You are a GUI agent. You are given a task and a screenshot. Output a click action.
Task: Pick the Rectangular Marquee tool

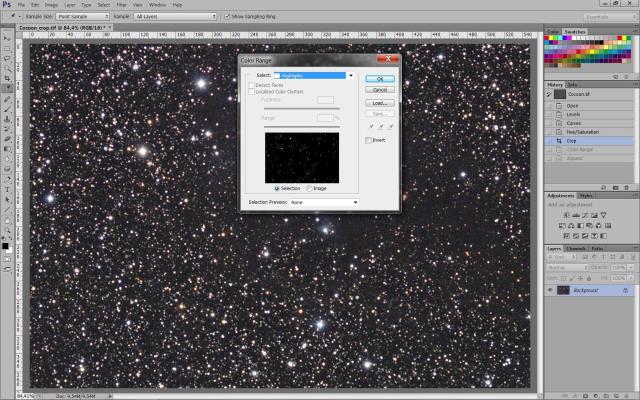pyautogui.click(x=7, y=47)
